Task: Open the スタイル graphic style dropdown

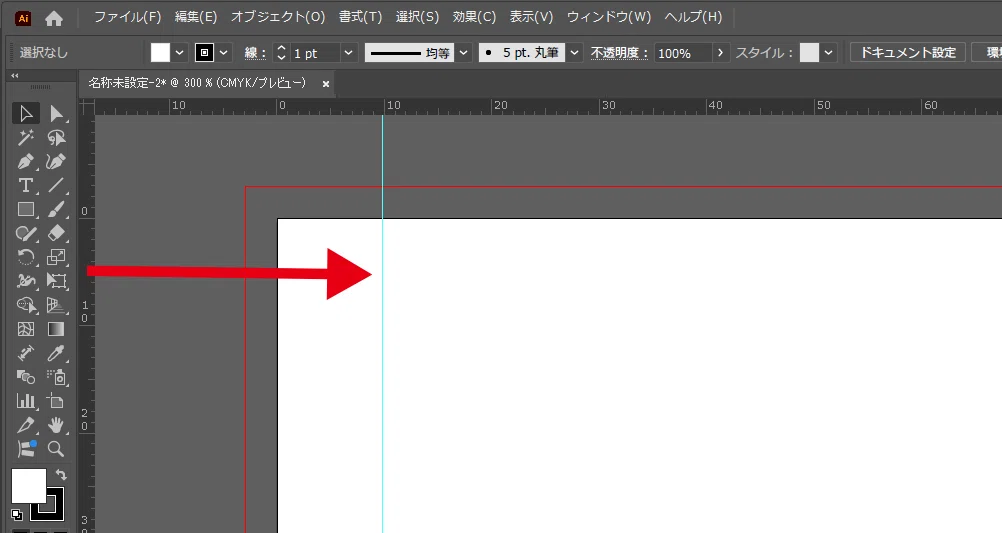Action: pyautogui.click(x=828, y=53)
